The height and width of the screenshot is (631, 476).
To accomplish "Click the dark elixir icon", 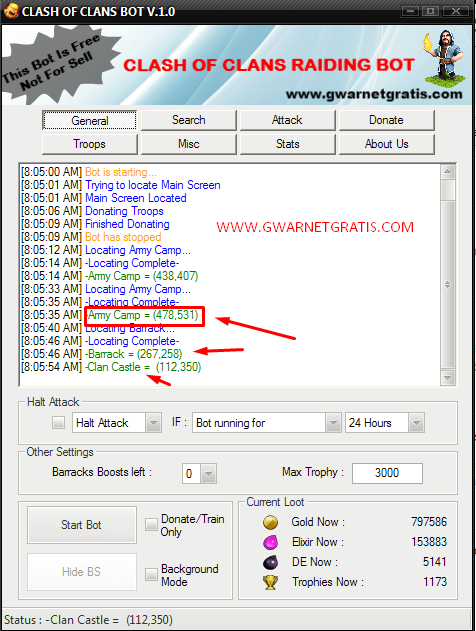I will pos(270,562).
